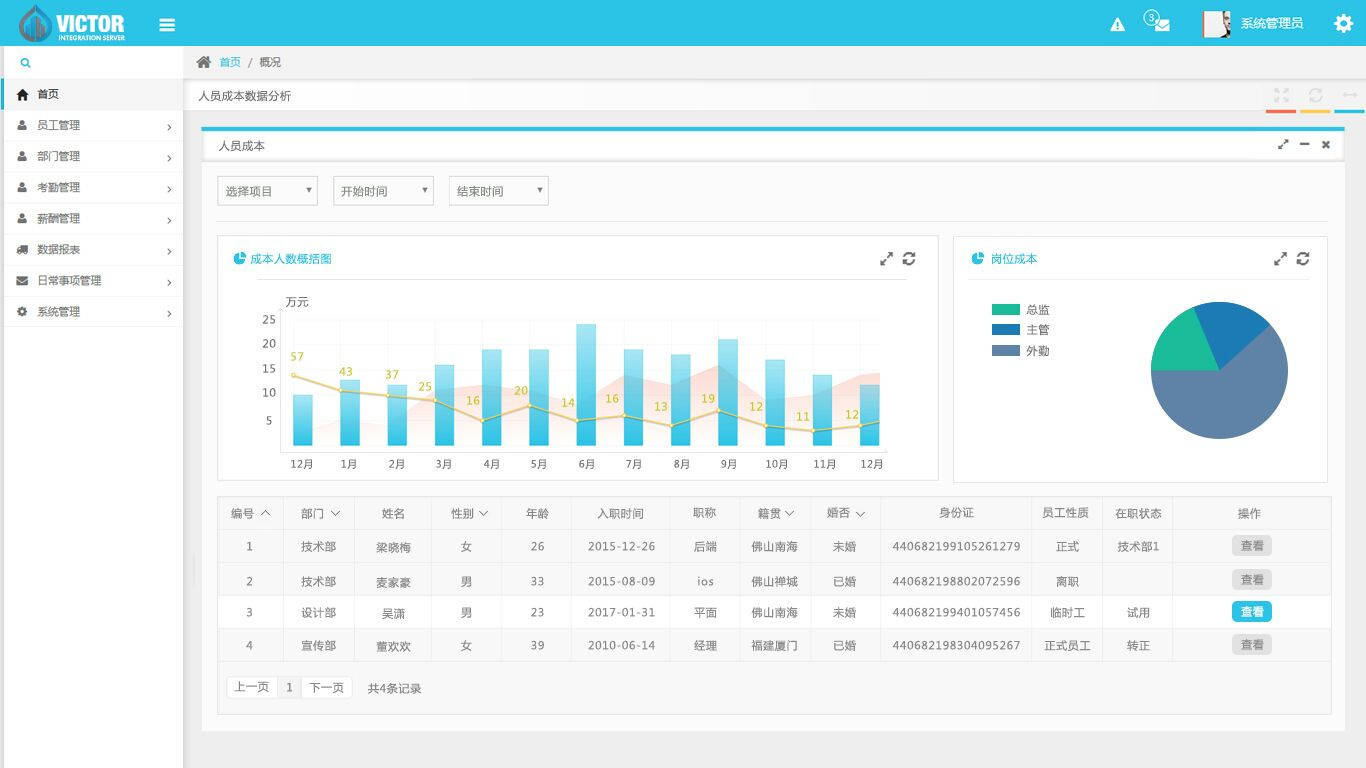The height and width of the screenshot is (768, 1366).
Task: Sort table by 编号 column header
Action: (250, 513)
